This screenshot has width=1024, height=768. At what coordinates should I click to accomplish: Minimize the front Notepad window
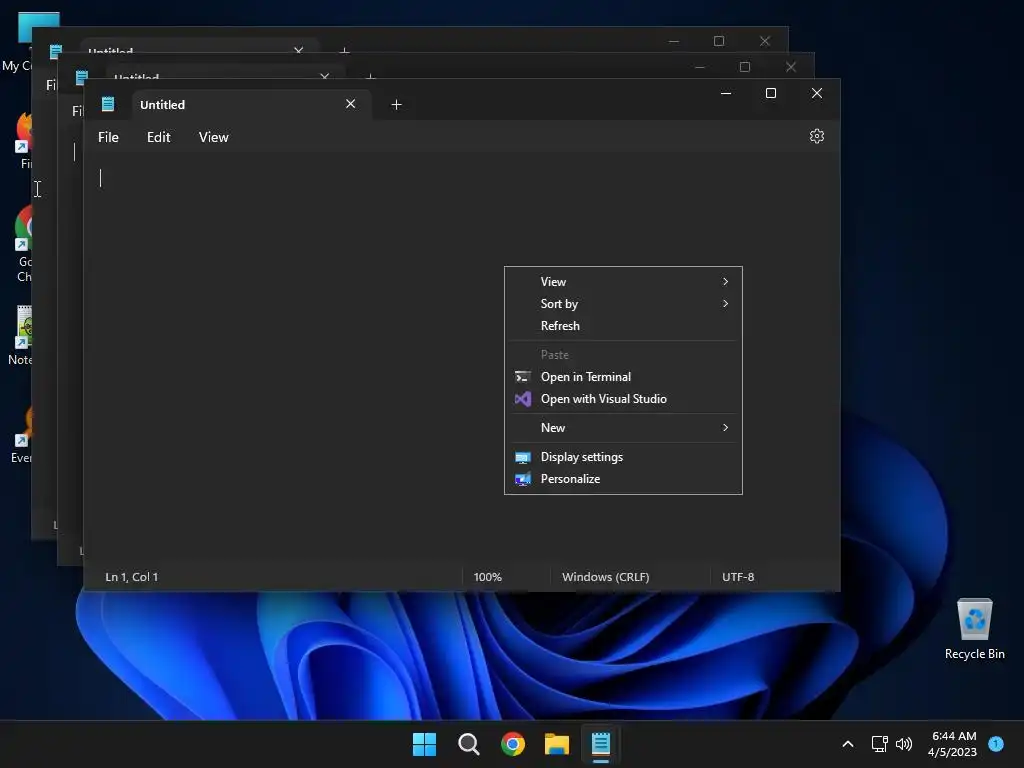(x=726, y=93)
